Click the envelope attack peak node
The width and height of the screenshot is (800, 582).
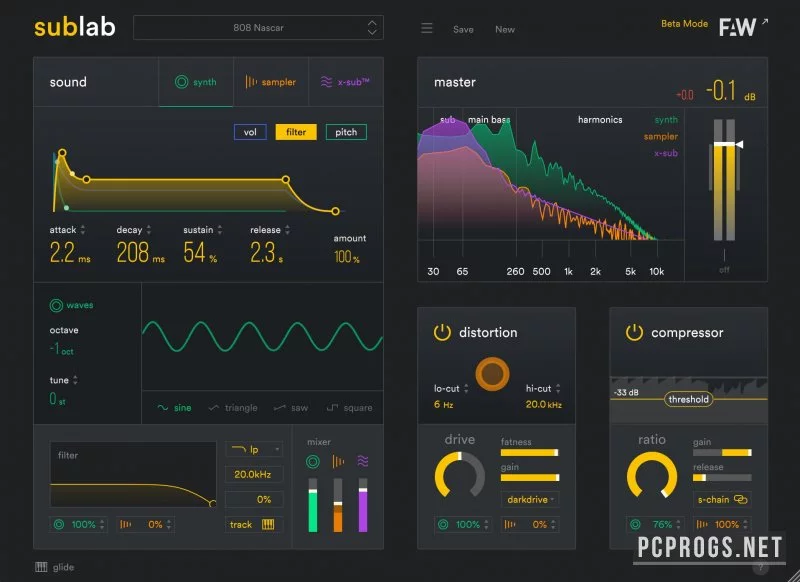tap(62, 153)
